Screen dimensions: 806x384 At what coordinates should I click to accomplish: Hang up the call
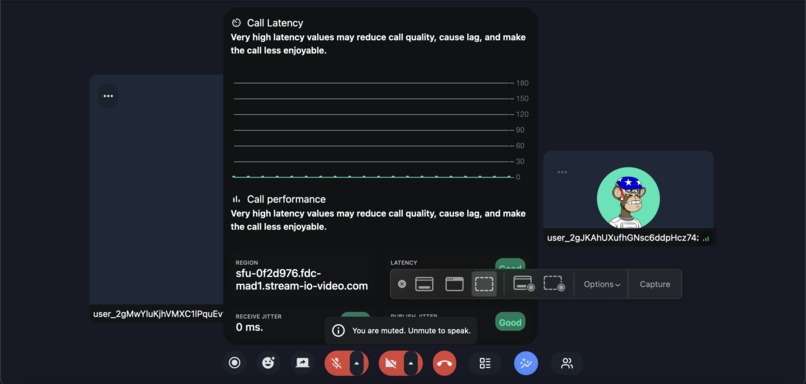pyautogui.click(x=445, y=364)
